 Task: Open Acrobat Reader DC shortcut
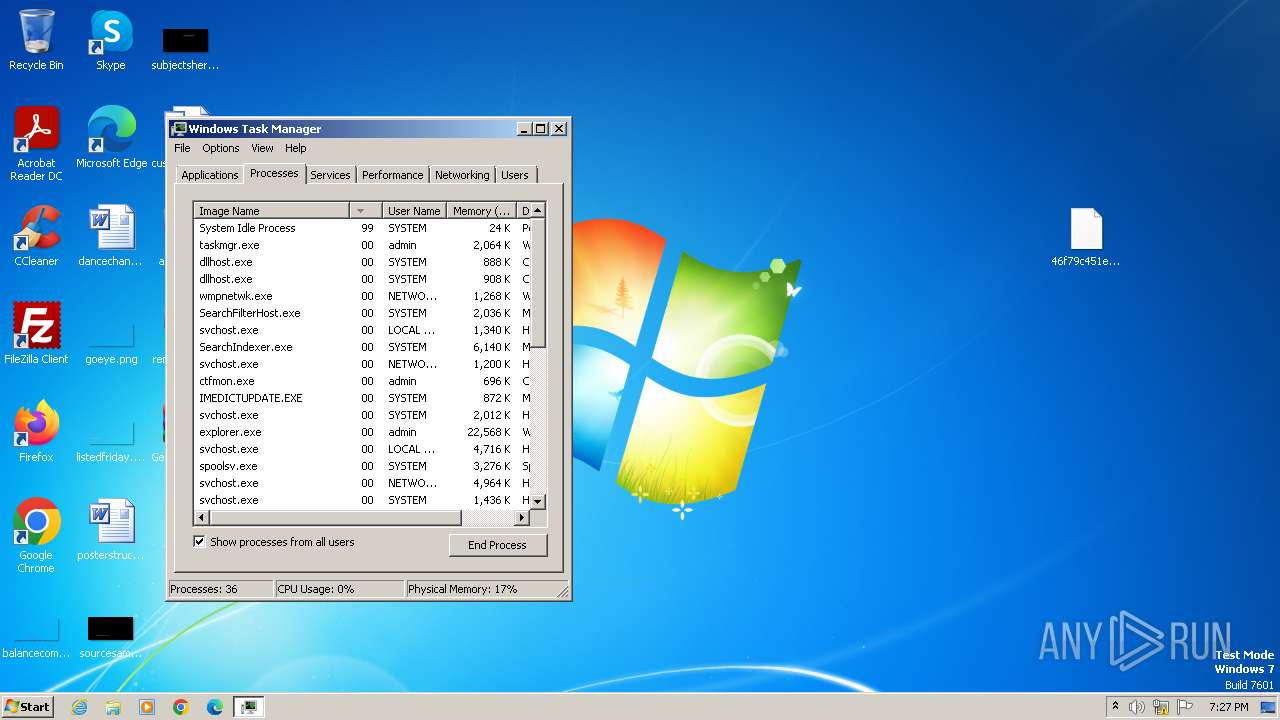tap(36, 143)
